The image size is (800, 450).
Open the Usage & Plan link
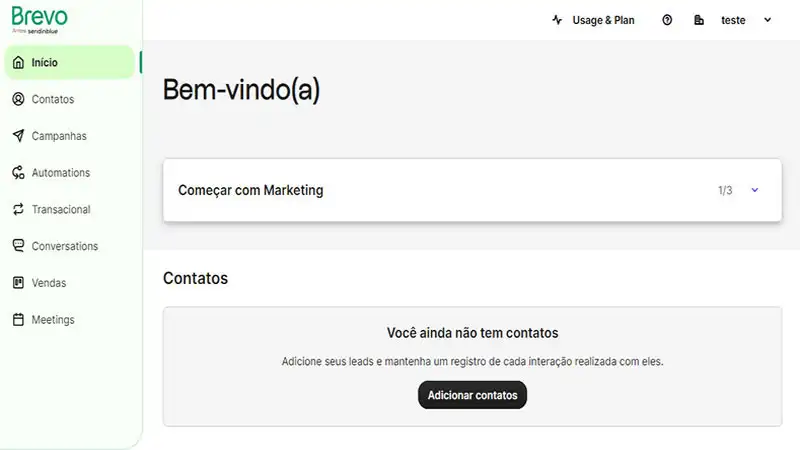click(603, 20)
